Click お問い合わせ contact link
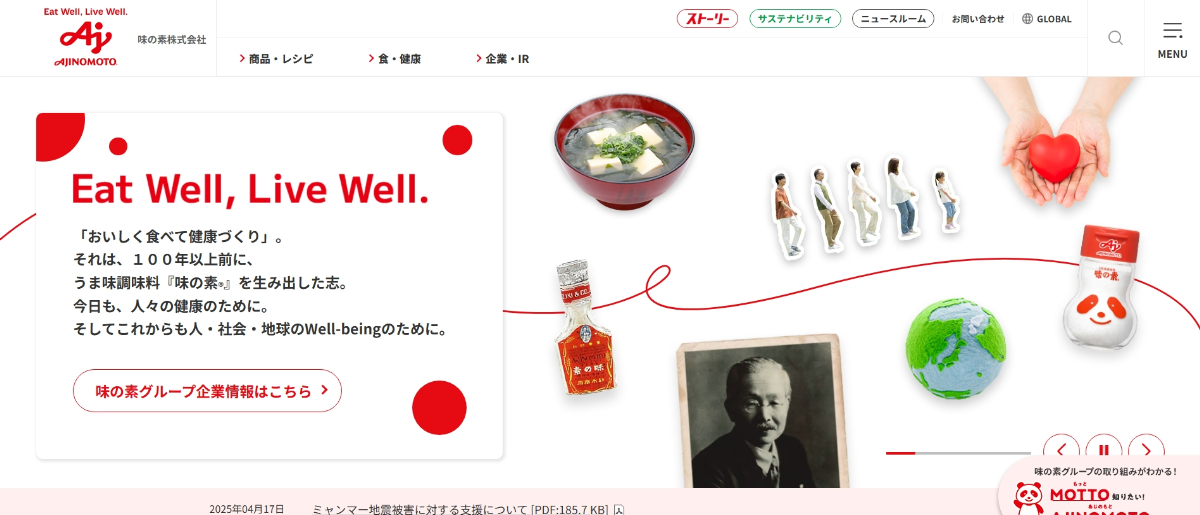Screen dimensions: 1200x515 tap(978, 19)
